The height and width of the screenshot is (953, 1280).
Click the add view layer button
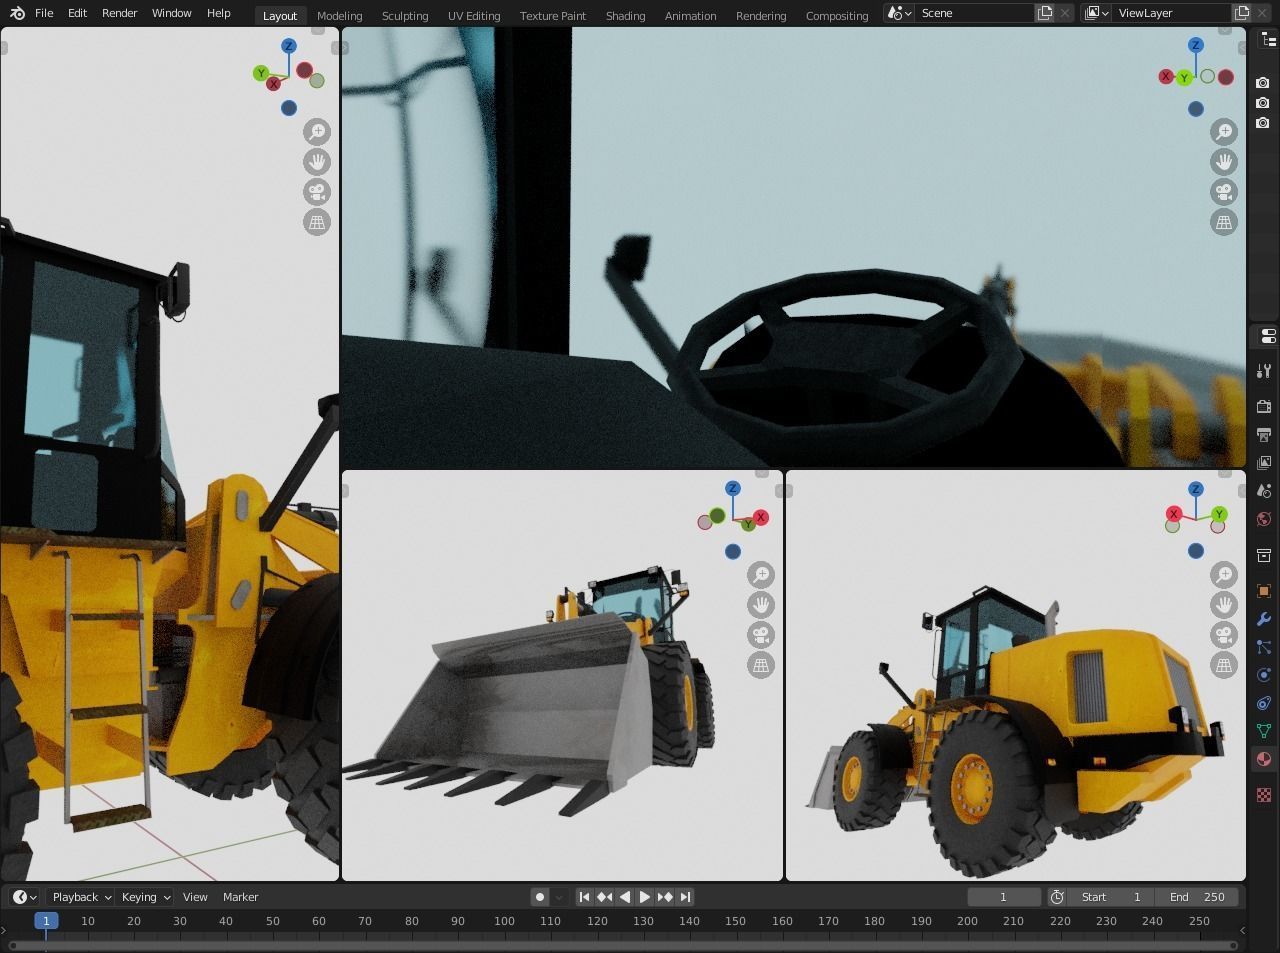[x=1242, y=13]
